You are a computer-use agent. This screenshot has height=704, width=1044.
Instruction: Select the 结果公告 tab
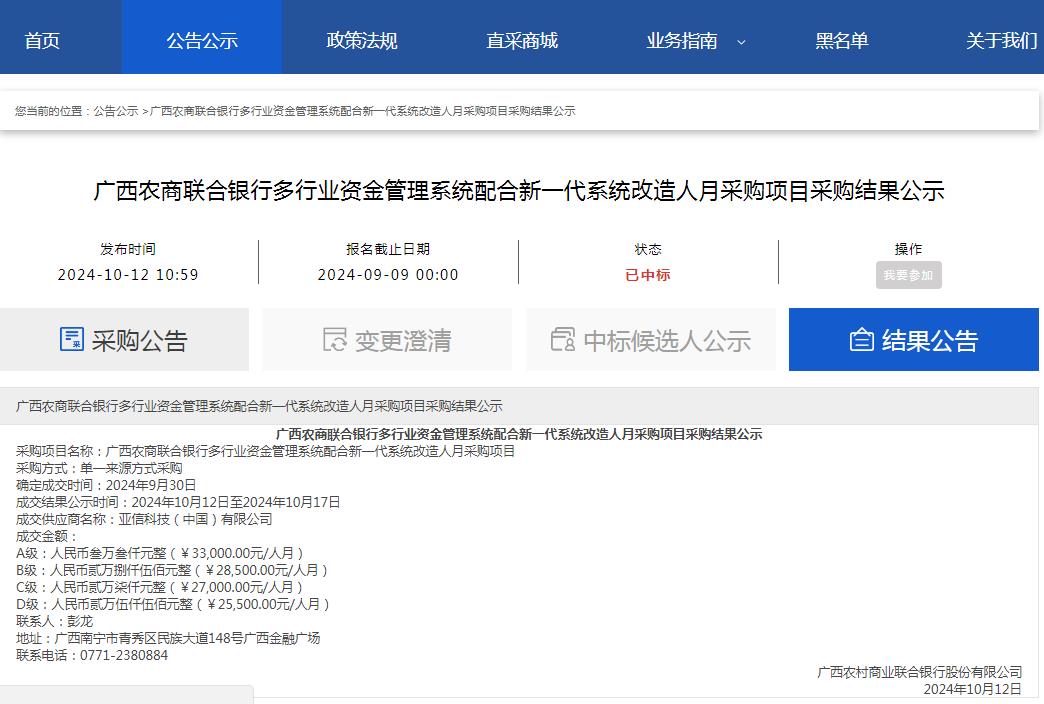(x=914, y=339)
